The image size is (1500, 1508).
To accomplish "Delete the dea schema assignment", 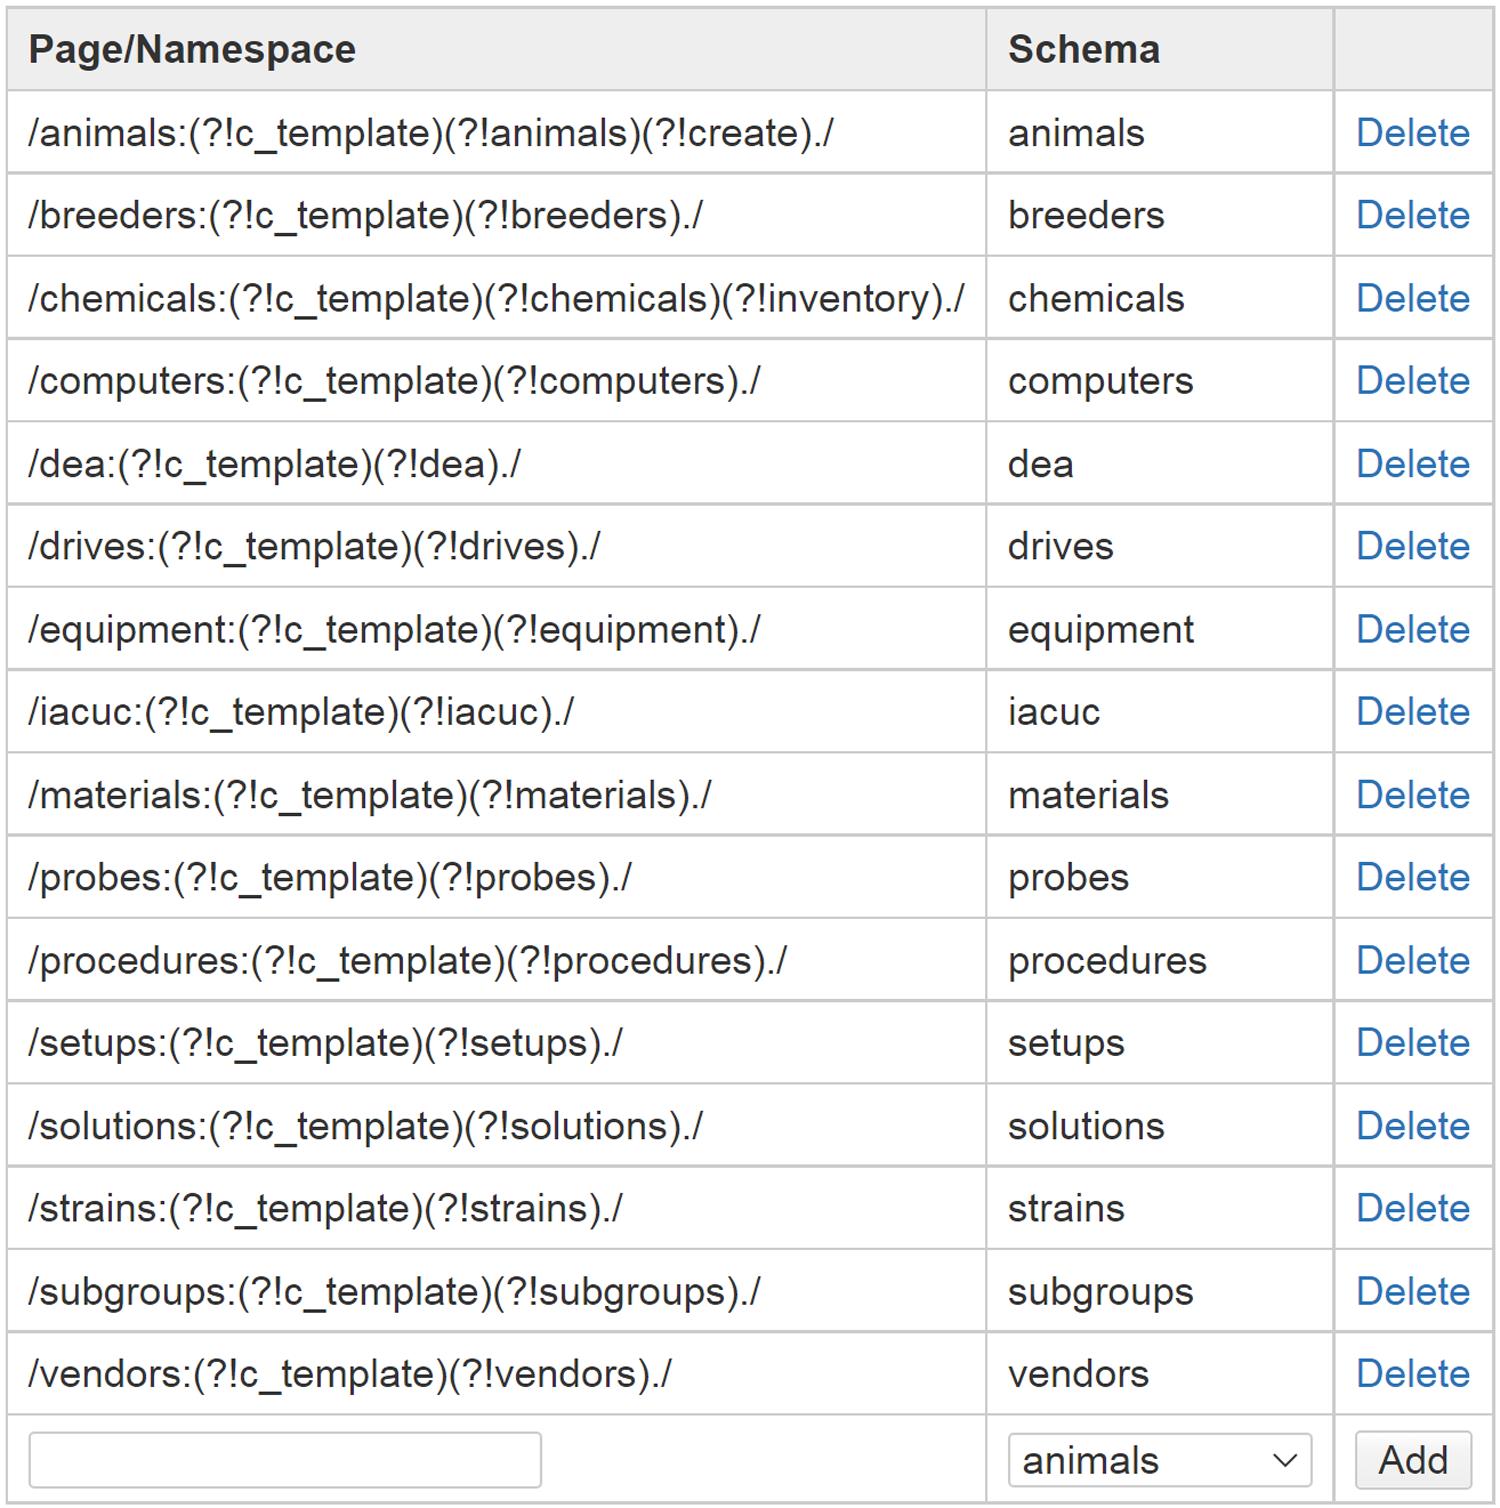I will pos(1412,464).
